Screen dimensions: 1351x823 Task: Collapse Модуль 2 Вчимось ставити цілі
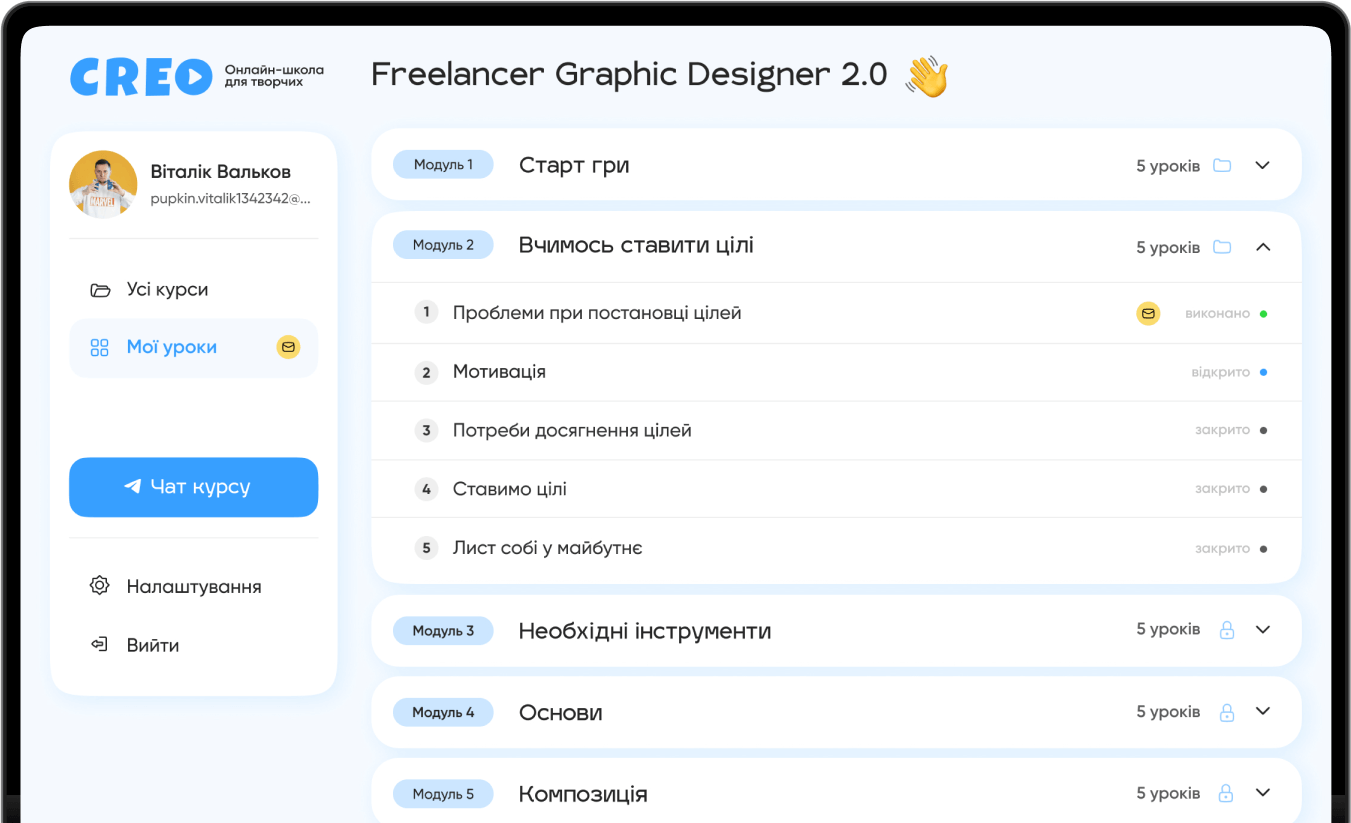[x=1262, y=247]
